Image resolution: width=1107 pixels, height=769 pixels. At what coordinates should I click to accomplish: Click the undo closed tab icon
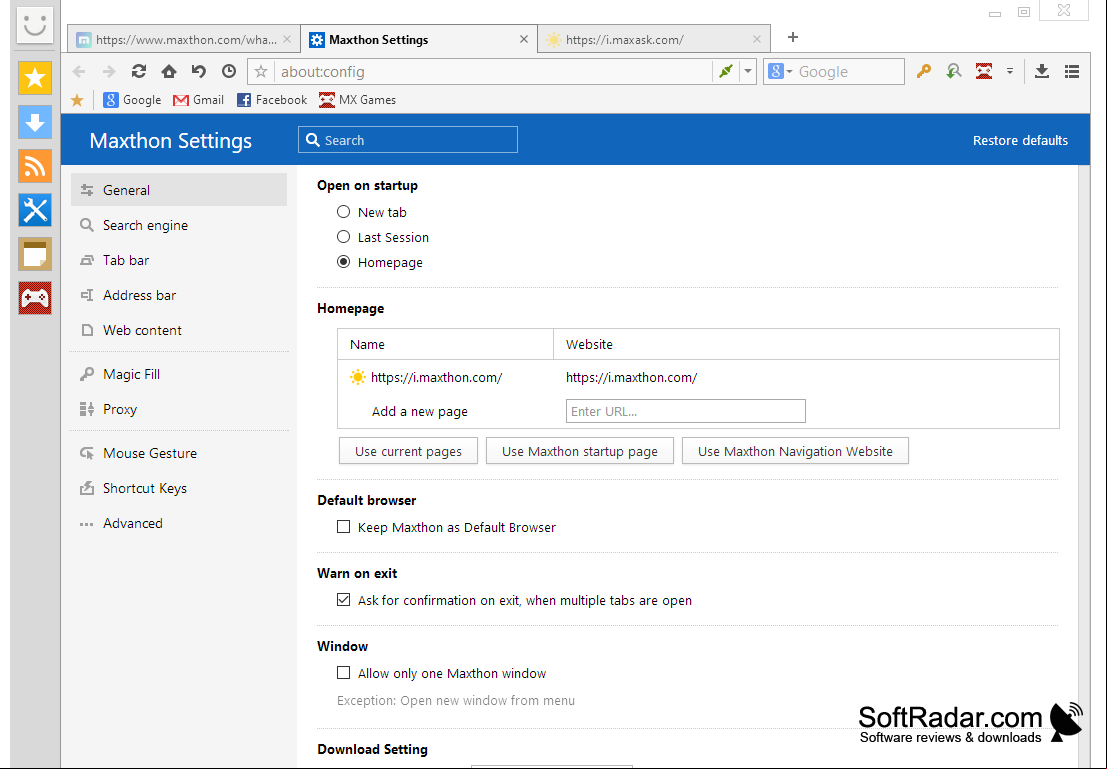tap(198, 71)
